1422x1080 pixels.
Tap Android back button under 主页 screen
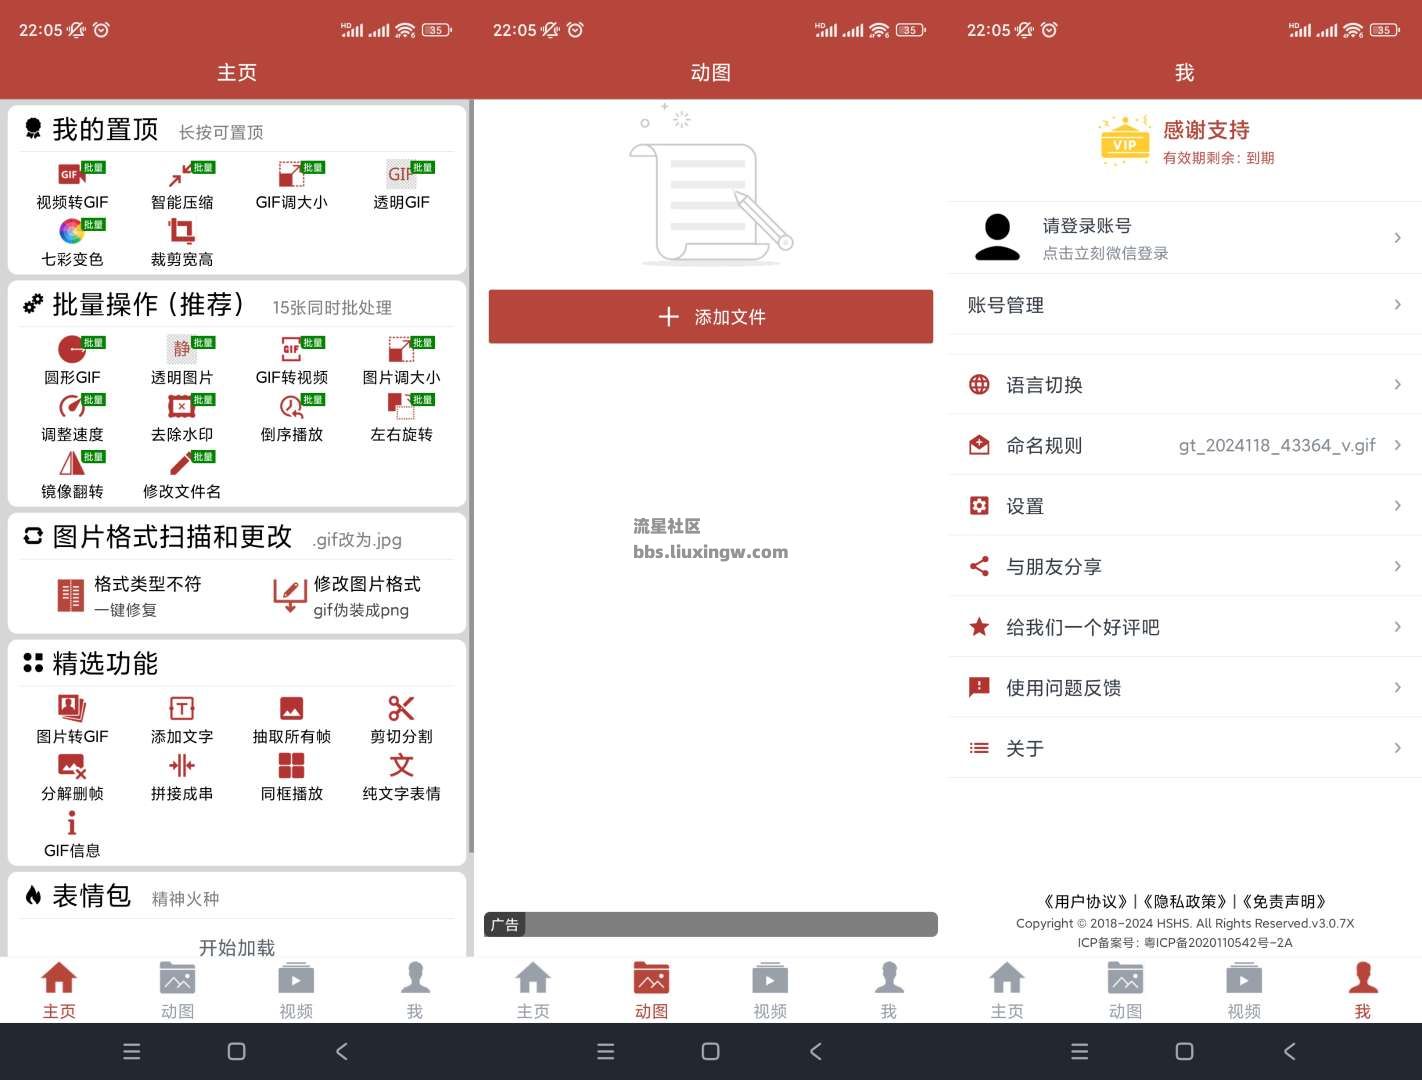(x=342, y=1051)
